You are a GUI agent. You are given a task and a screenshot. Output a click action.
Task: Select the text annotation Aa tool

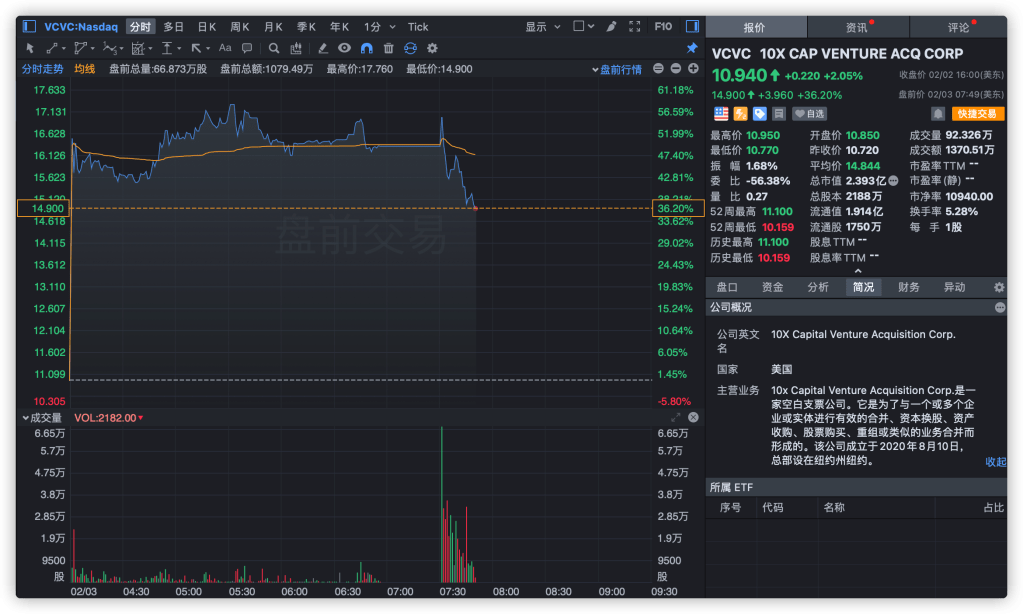(225, 47)
